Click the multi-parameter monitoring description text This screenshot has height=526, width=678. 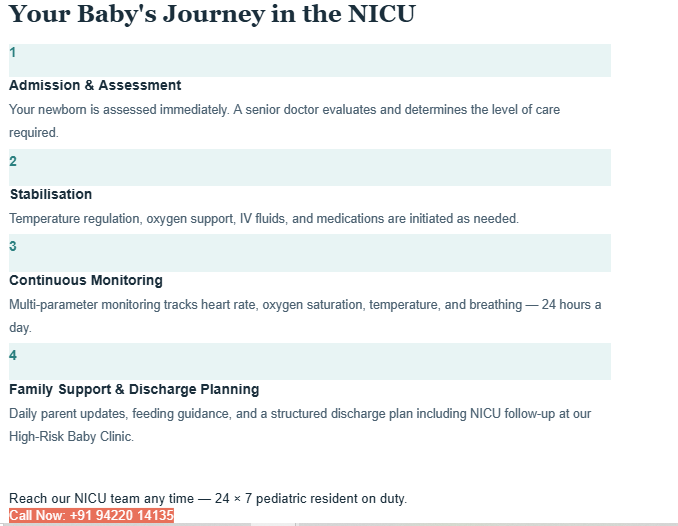tap(305, 316)
